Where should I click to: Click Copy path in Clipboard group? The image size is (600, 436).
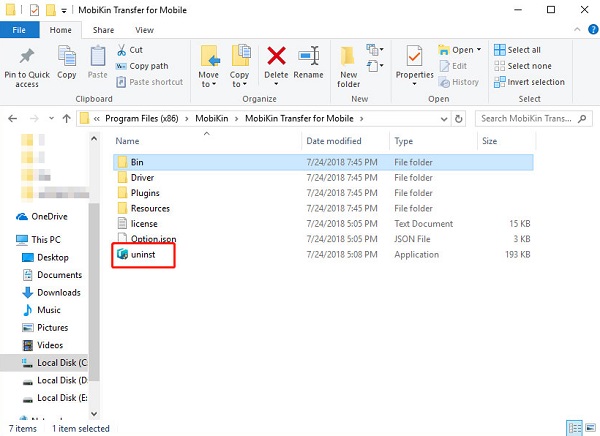(x=142, y=66)
